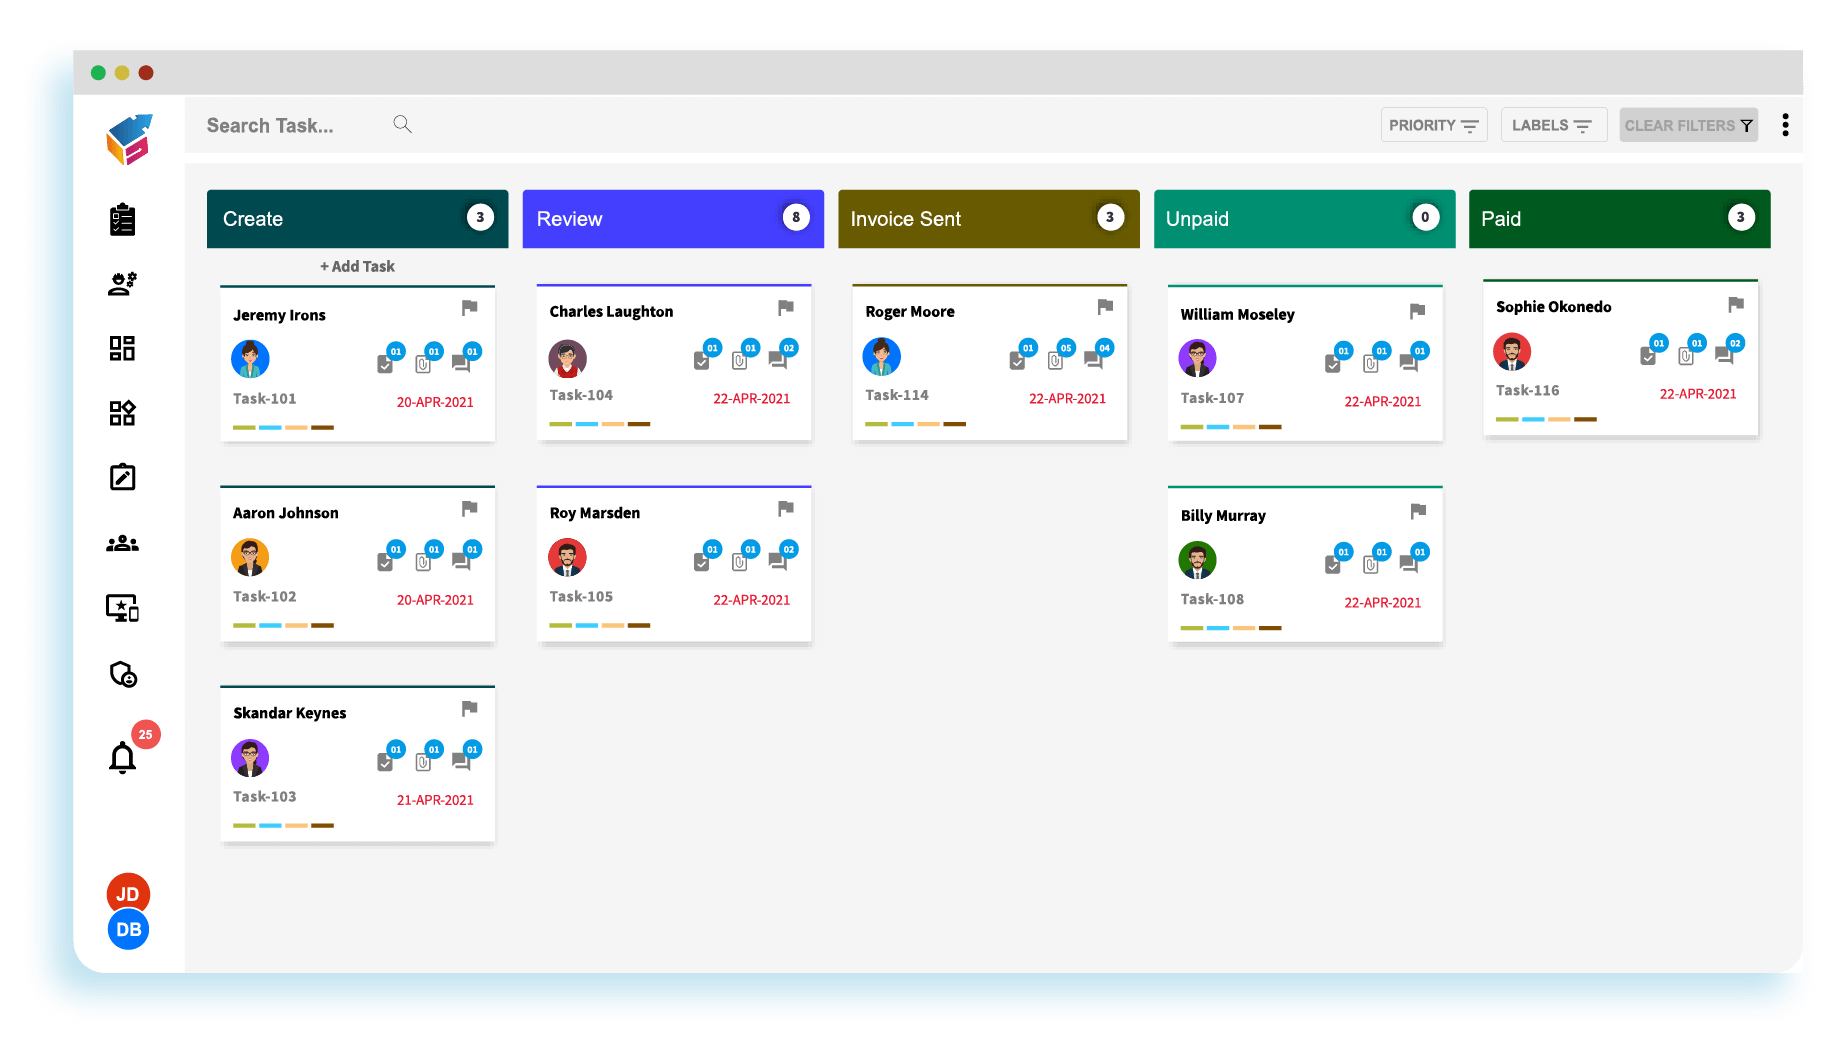This screenshot has width=1830, height=1037.
Task: Open the team group icon in sidebar
Action: point(122,544)
